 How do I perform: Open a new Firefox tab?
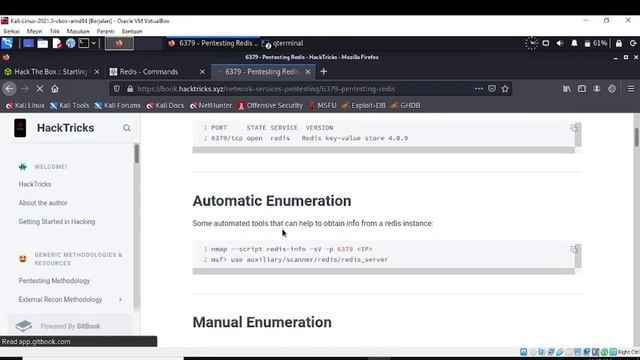324,72
